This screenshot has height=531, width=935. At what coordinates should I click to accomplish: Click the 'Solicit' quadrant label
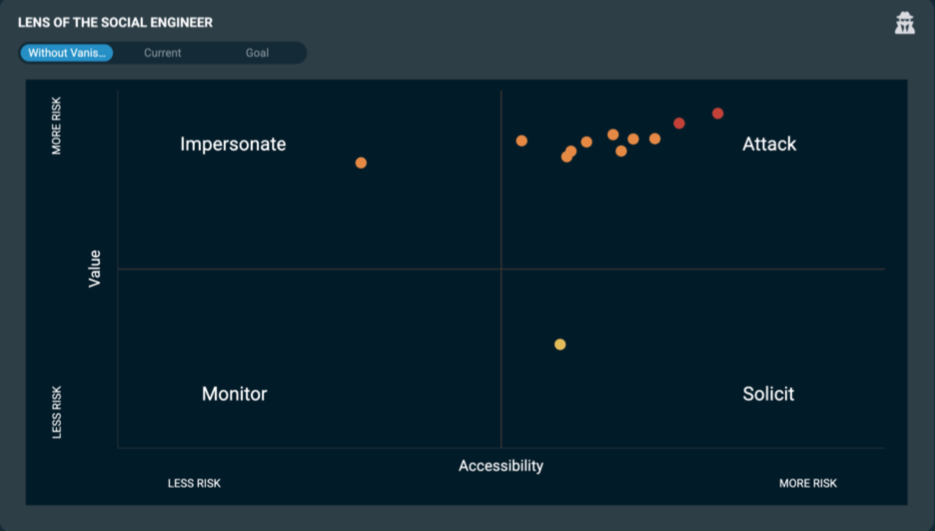click(768, 394)
